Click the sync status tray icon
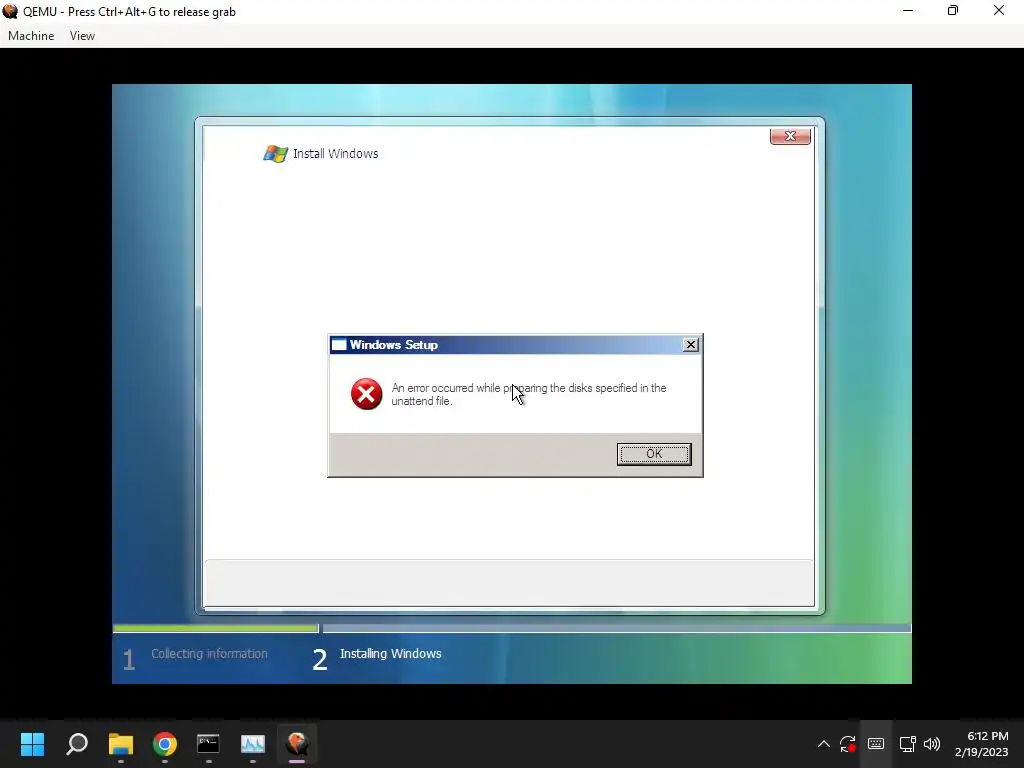The height and width of the screenshot is (768, 1024). pos(848,744)
